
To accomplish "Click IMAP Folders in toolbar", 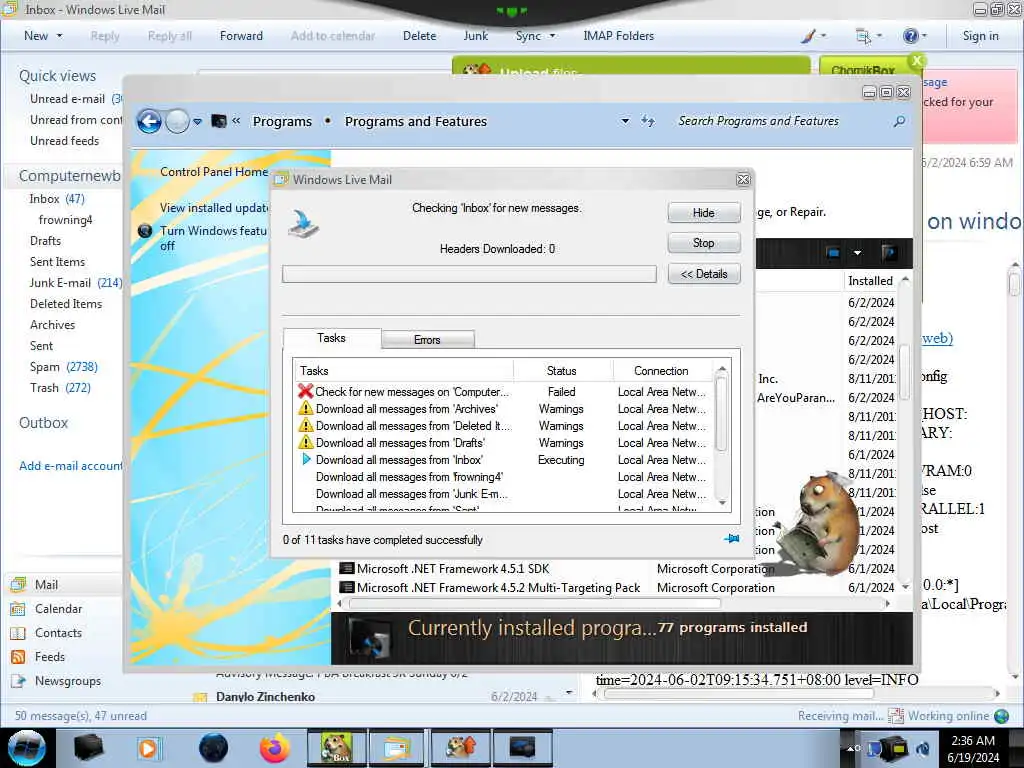I will coord(618,36).
